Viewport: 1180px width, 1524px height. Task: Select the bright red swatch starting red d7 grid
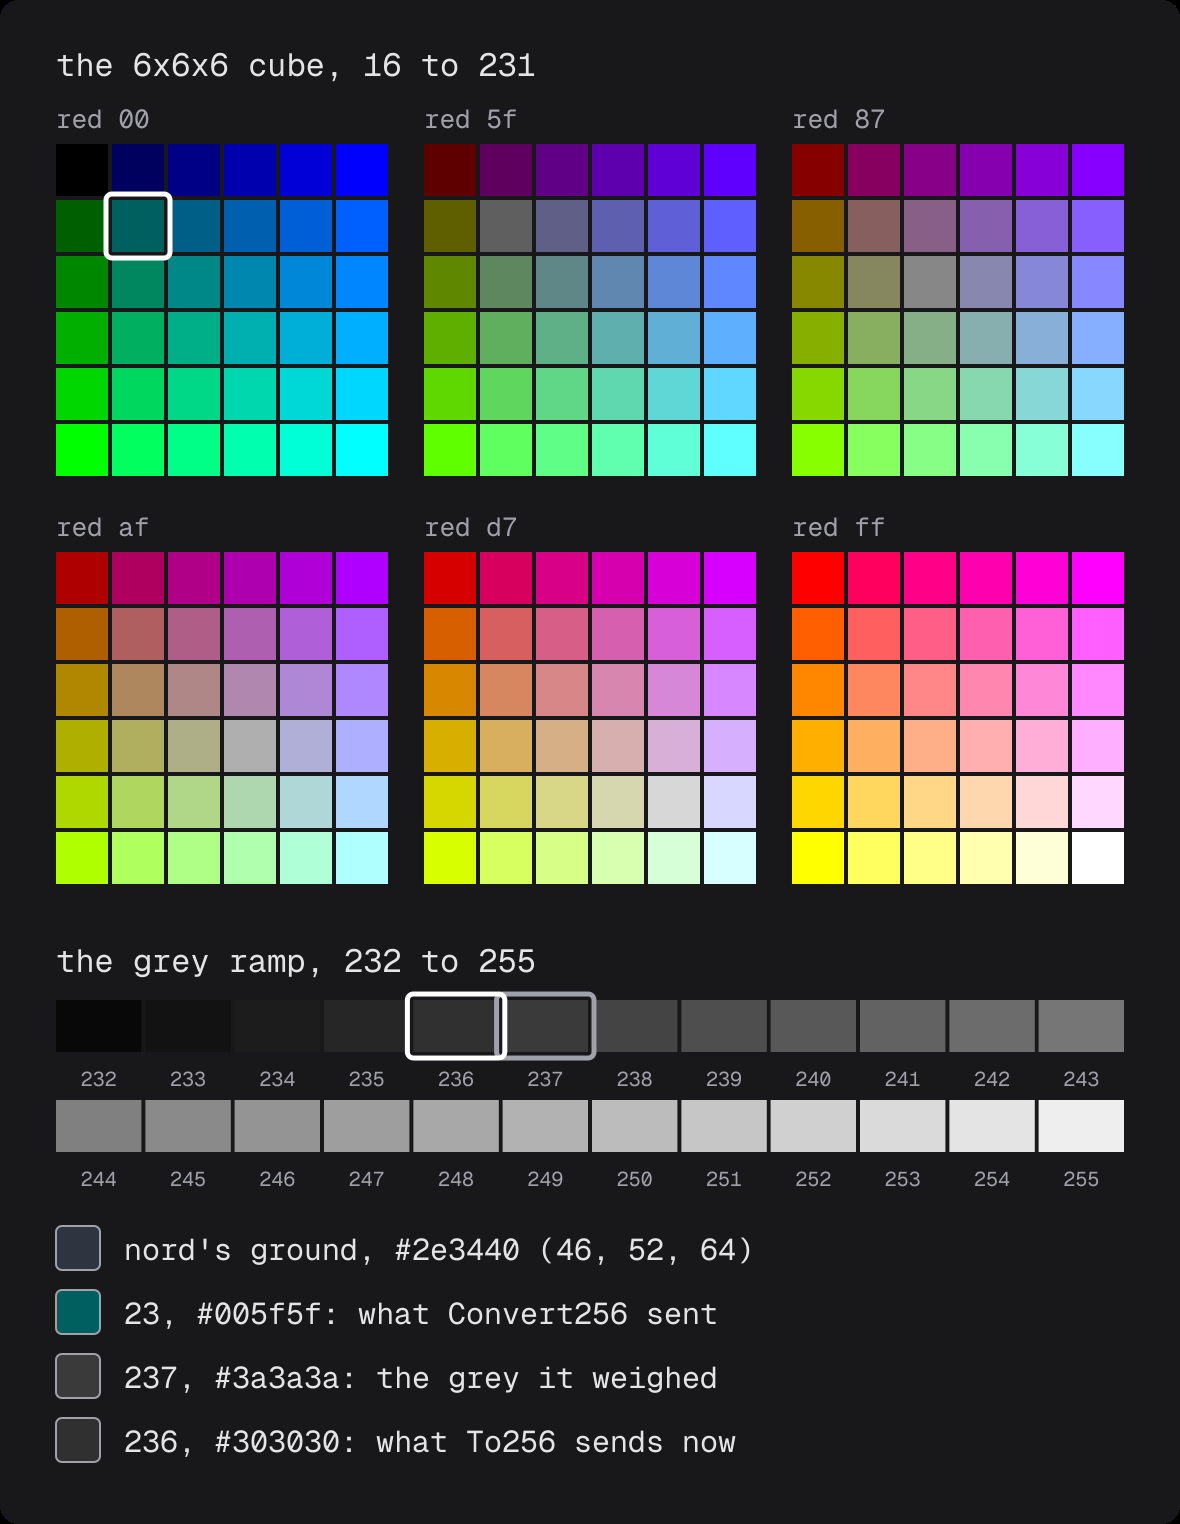pyautogui.click(x=450, y=578)
